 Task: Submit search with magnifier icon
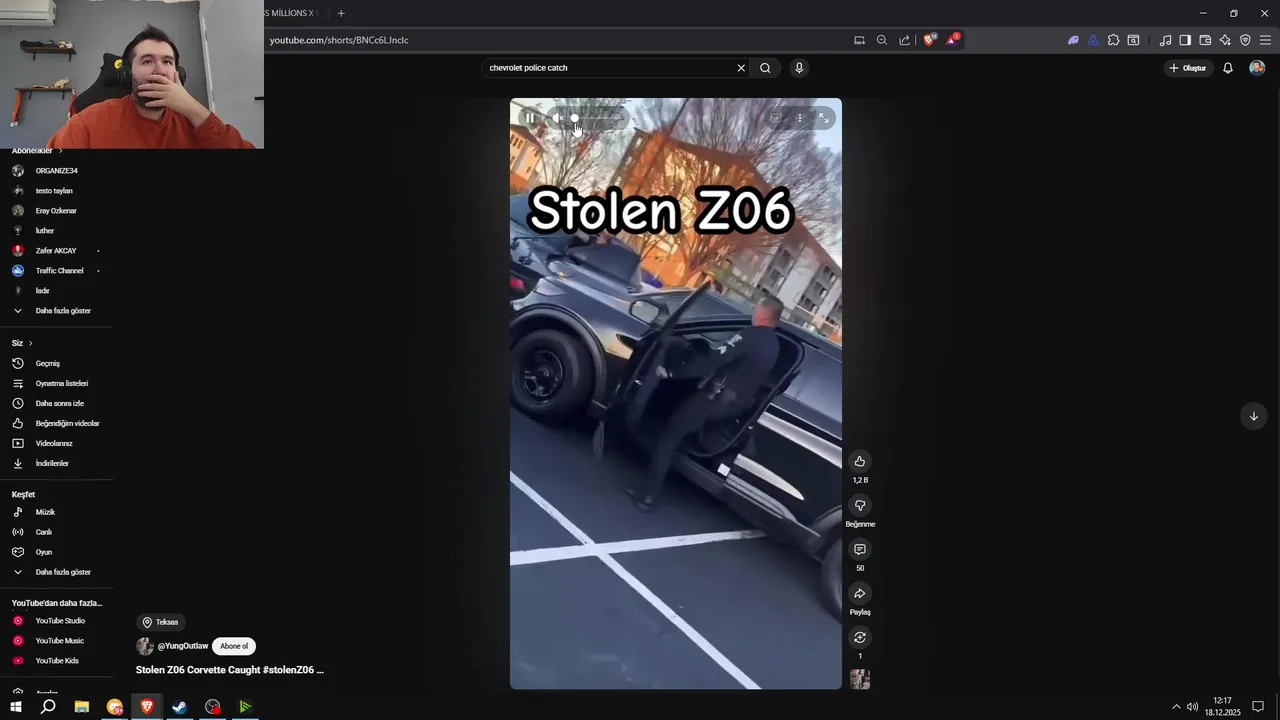[x=765, y=68]
